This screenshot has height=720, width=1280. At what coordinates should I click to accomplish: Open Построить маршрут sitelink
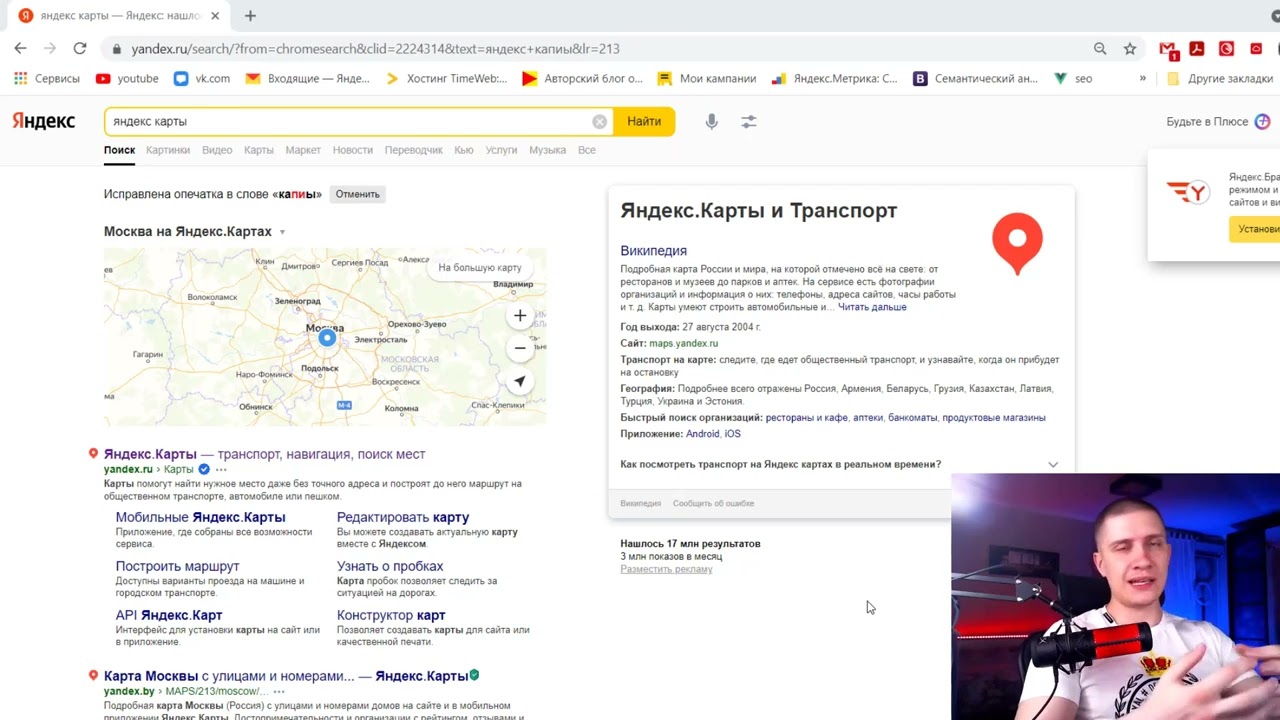pos(177,566)
